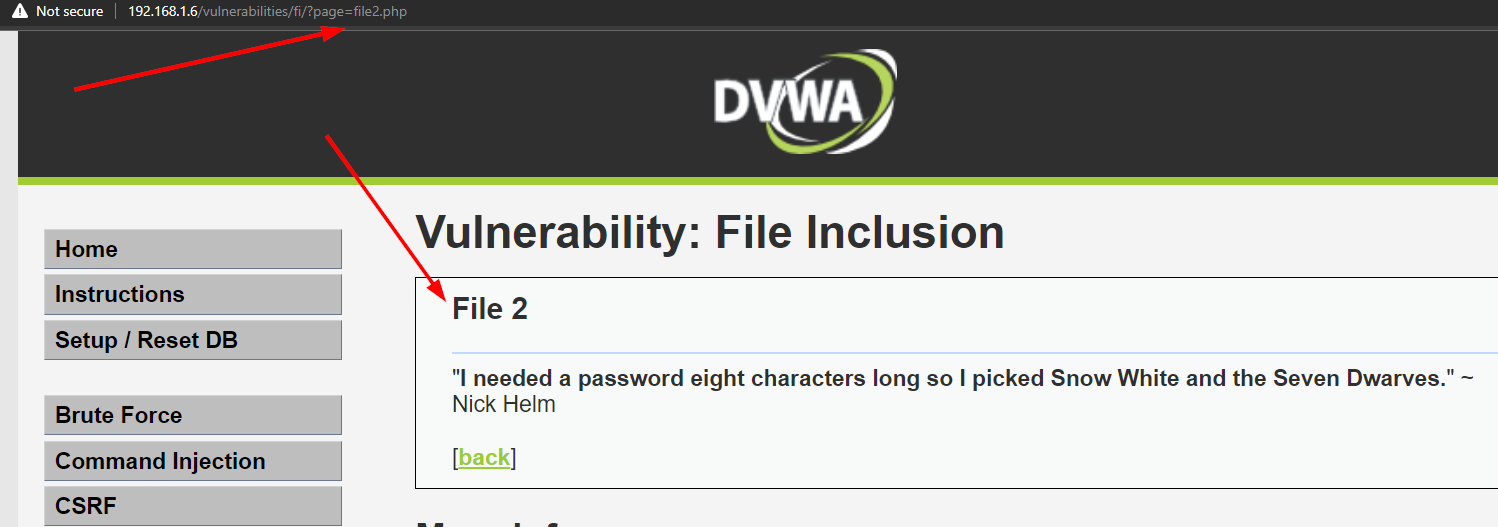Open Setup / Reset DB

193,340
